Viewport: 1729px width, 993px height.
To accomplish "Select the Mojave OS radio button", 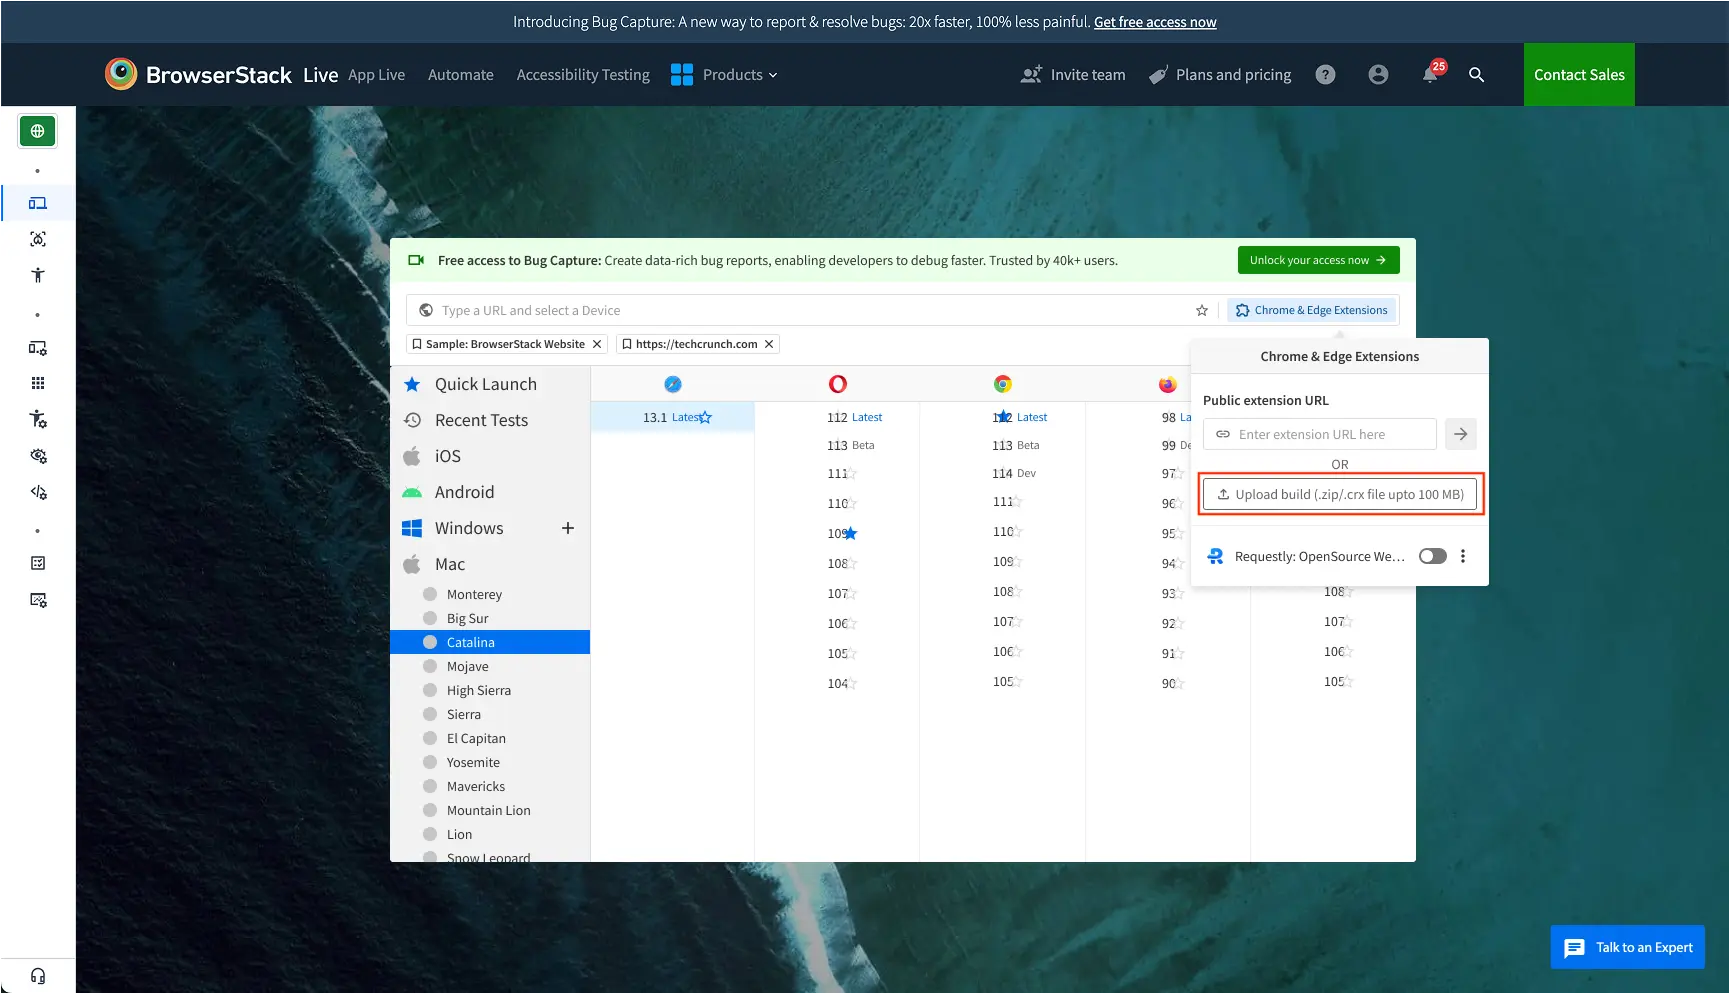I will 431,666.
